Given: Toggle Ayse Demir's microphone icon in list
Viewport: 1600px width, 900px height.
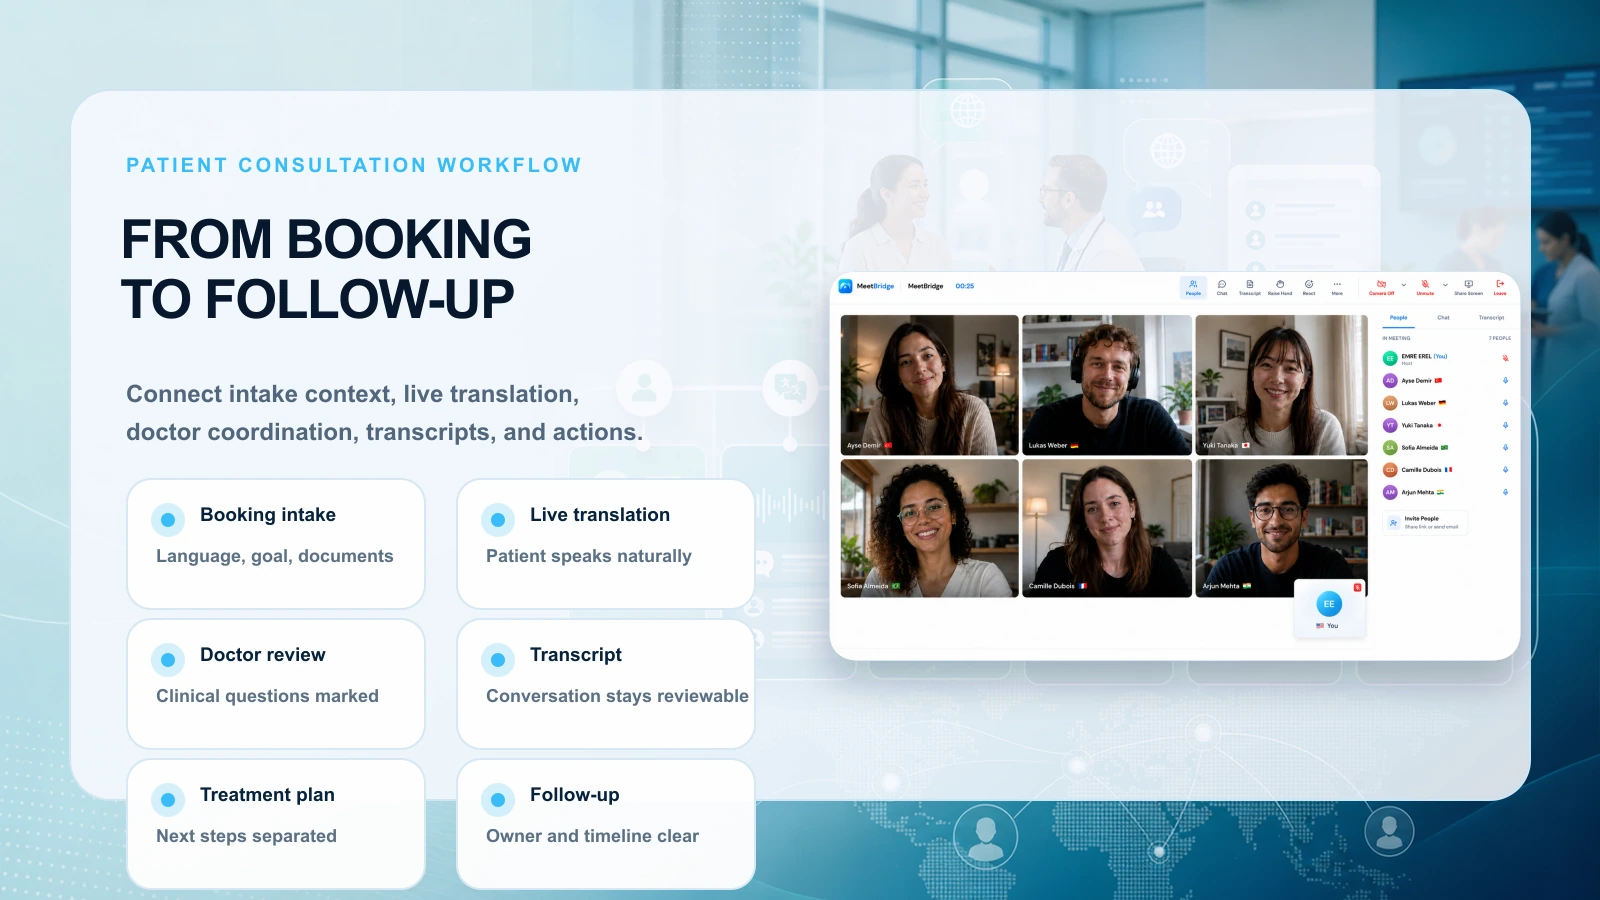Looking at the screenshot, I should coord(1505,381).
